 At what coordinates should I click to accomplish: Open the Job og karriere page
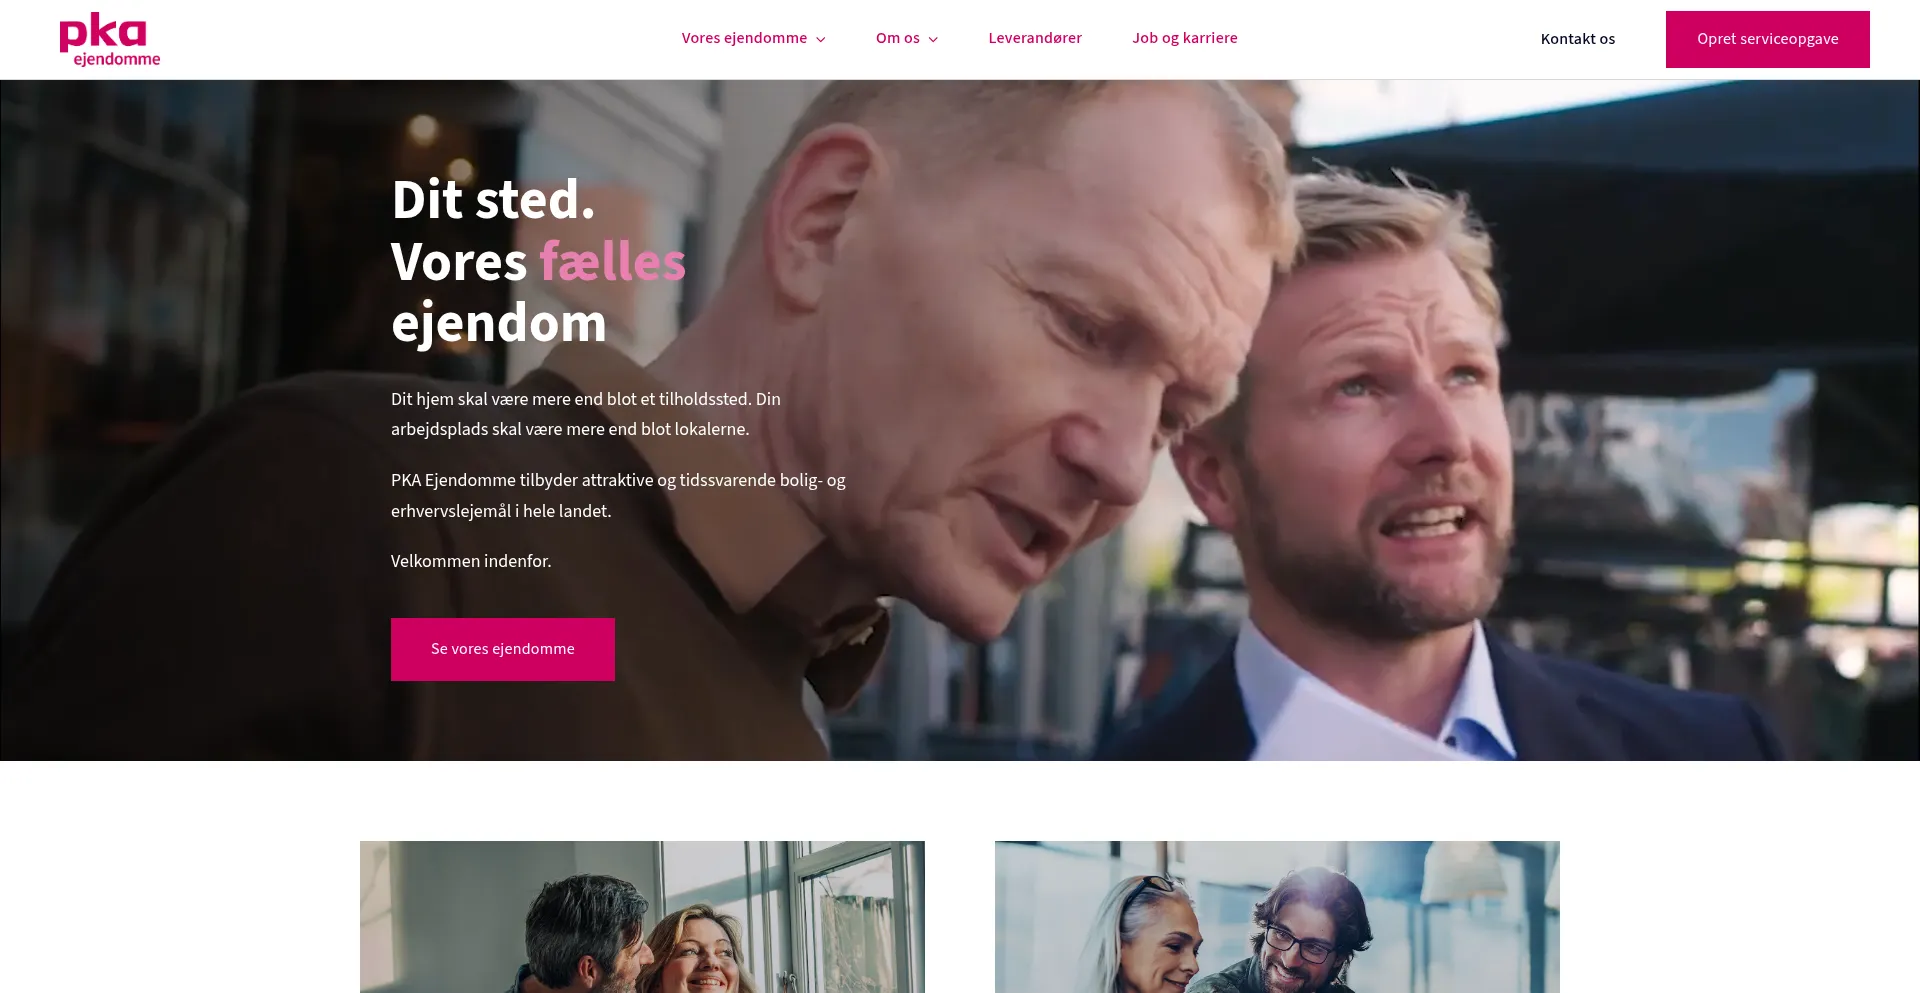pyautogui.click(x=1185, y=38)
